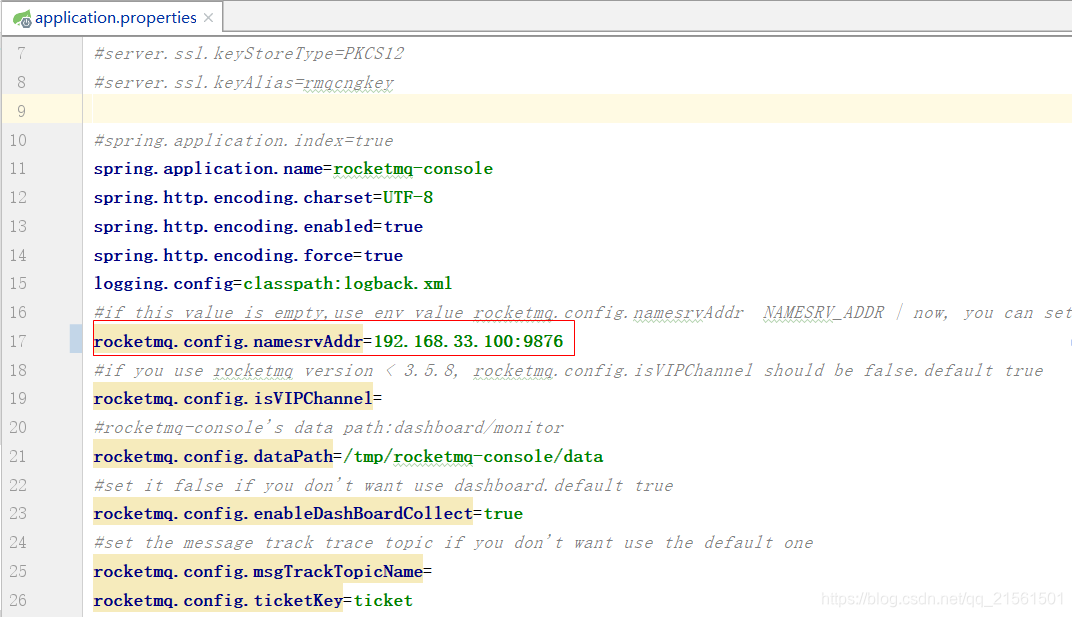Click the 192.168.33.100:9876 address value

coord(468,341)
